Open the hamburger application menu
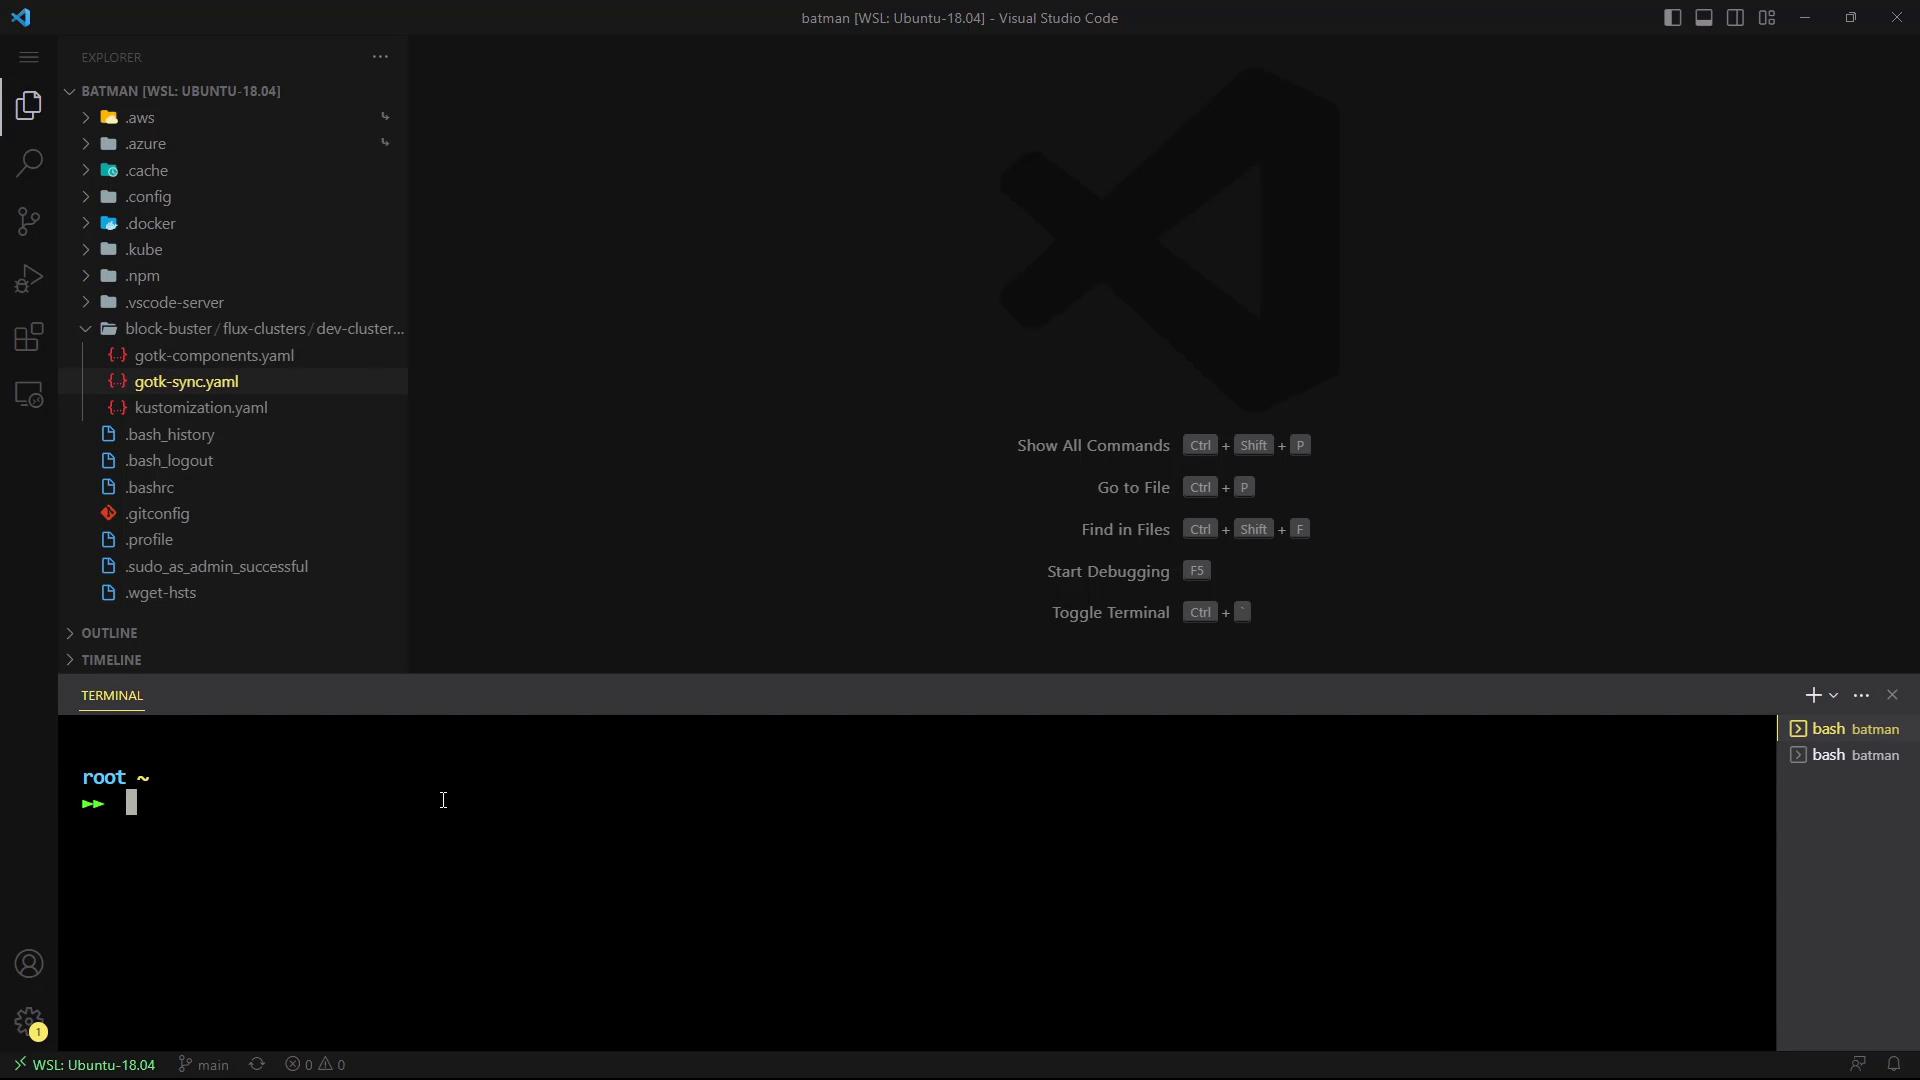 (x=29, y=57)
